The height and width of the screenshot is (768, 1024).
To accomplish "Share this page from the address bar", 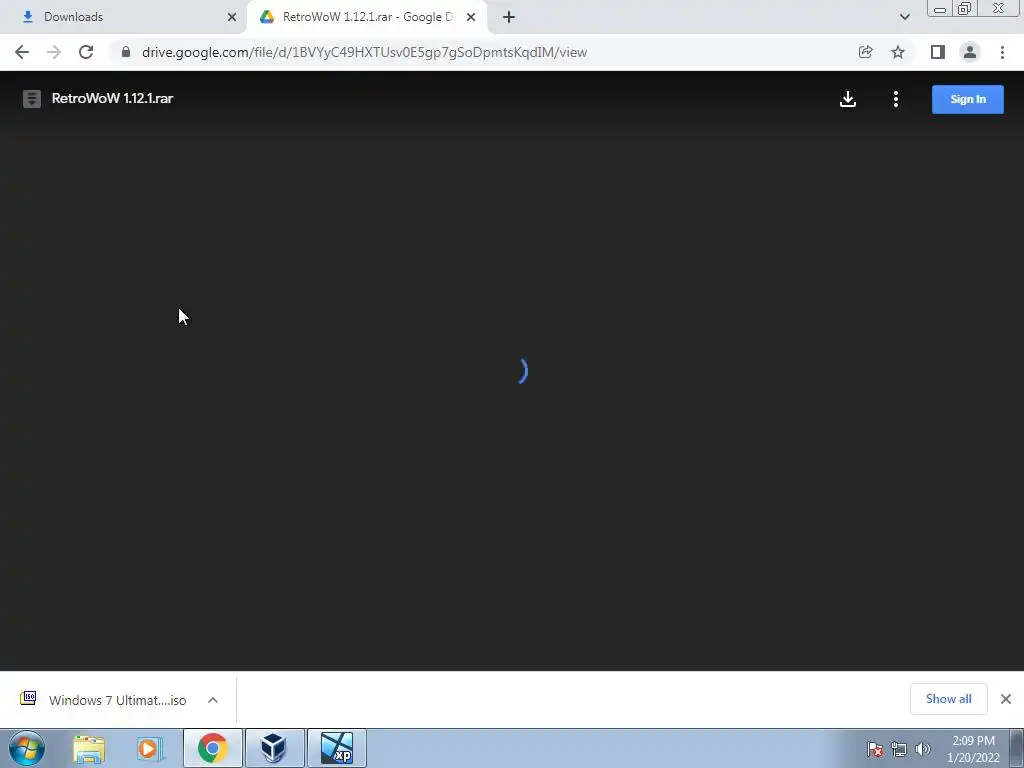I will 865,52.
